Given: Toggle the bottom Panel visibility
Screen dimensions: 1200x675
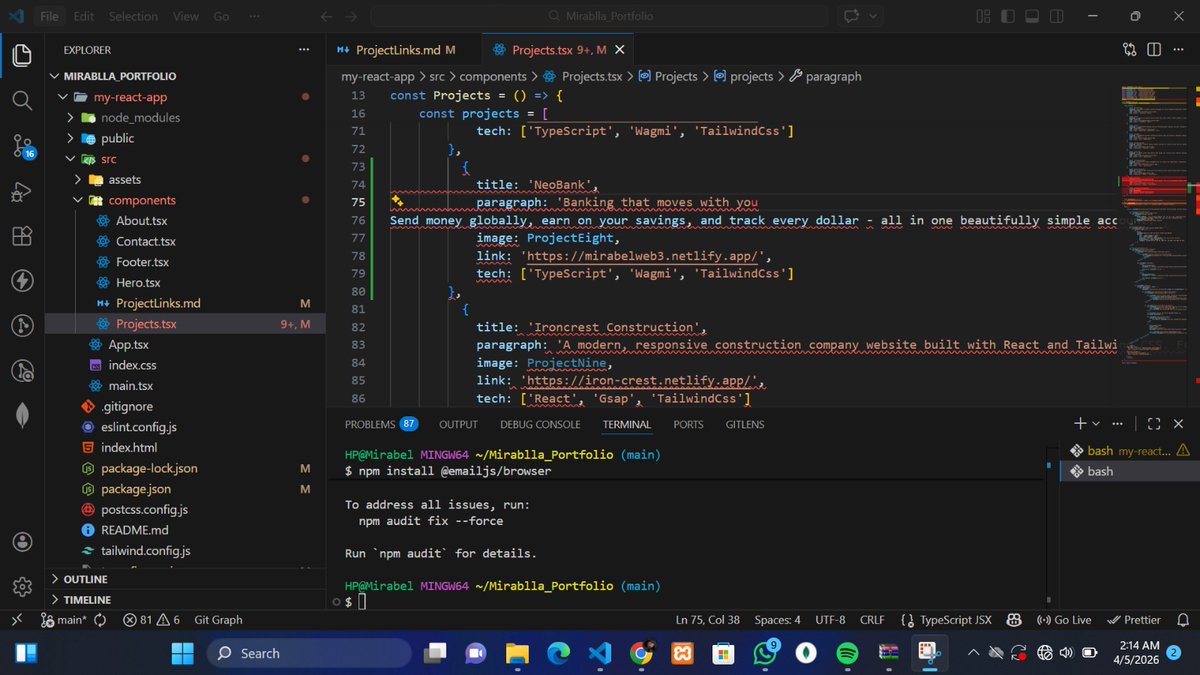Looking at the screenshot, I should (x=1032, y=16).
